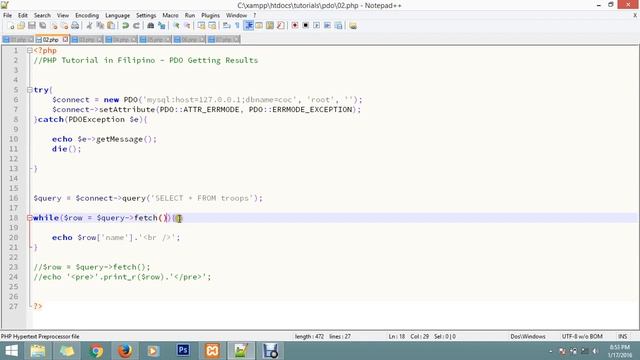Toggle the Function List icon
The width and height of the screenshot is (640, 360).
pos(280,26)
